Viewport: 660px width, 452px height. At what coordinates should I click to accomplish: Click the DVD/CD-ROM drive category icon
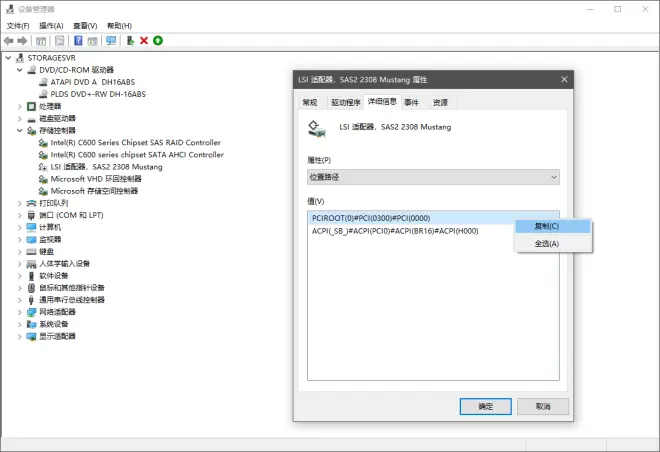(32, 70)
